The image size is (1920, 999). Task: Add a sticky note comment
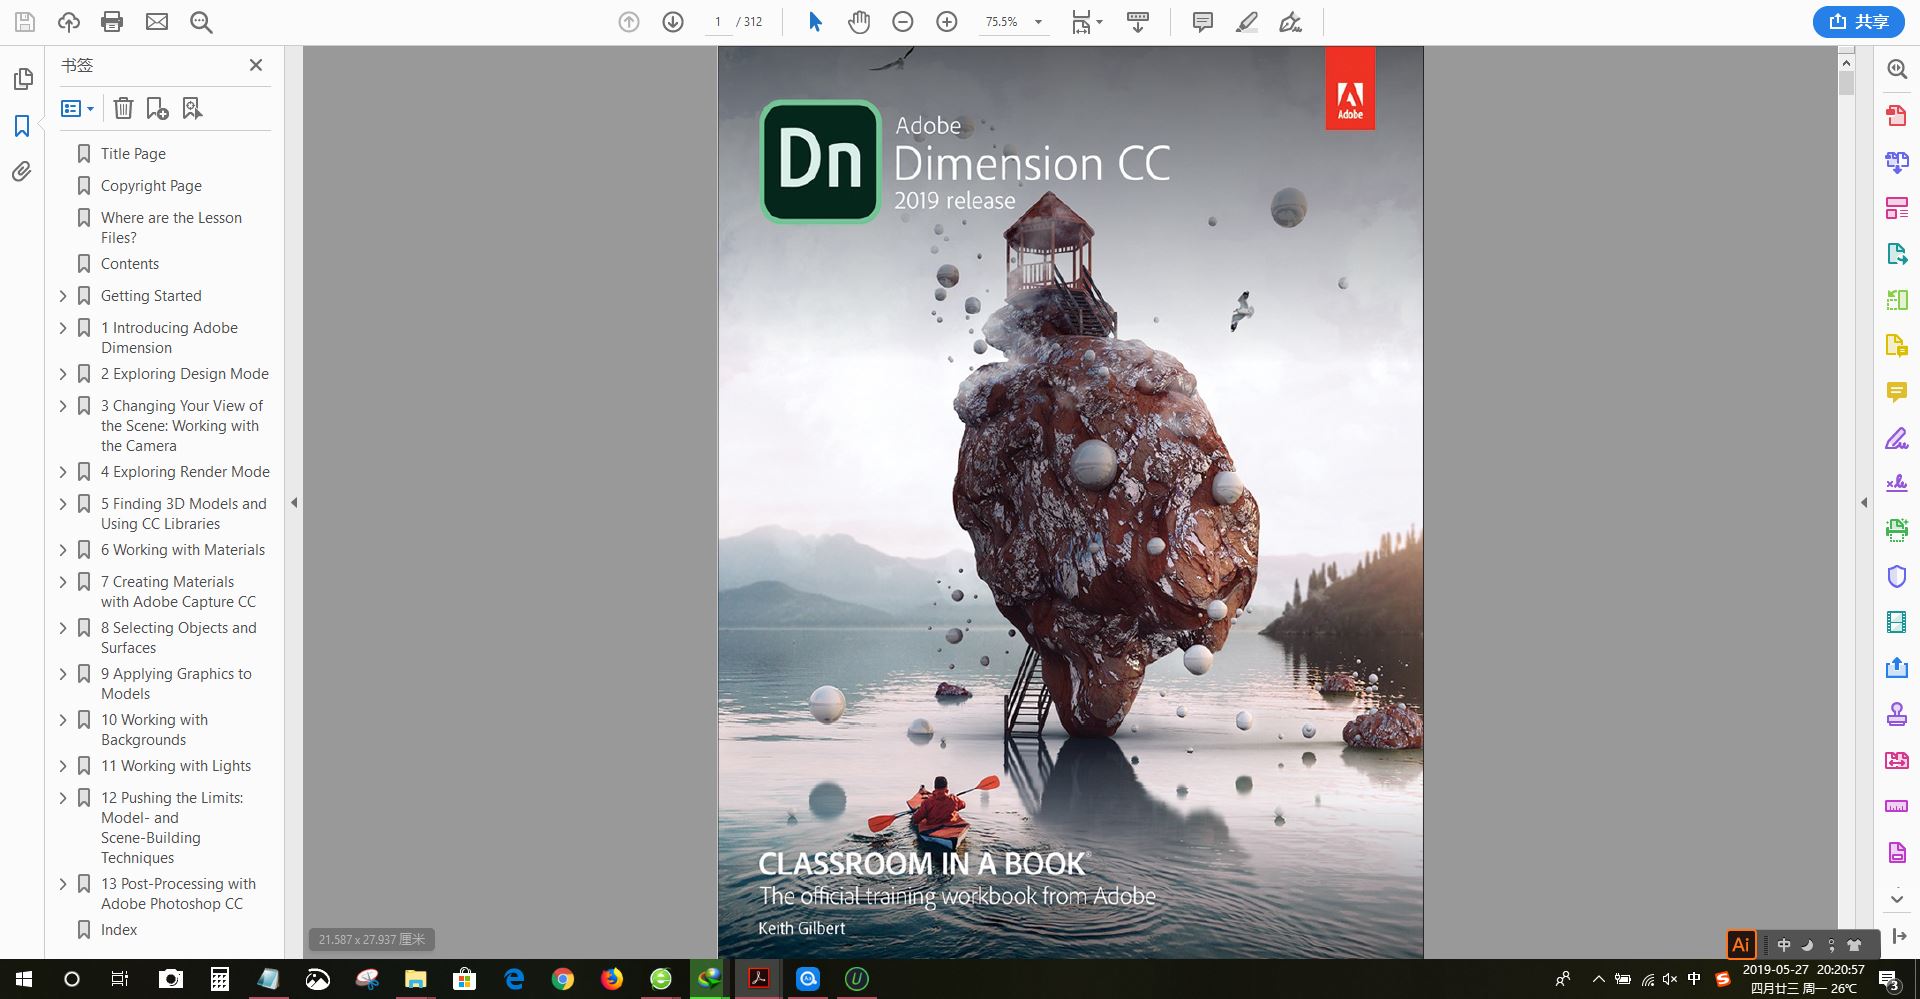(x=1203, y=22)
